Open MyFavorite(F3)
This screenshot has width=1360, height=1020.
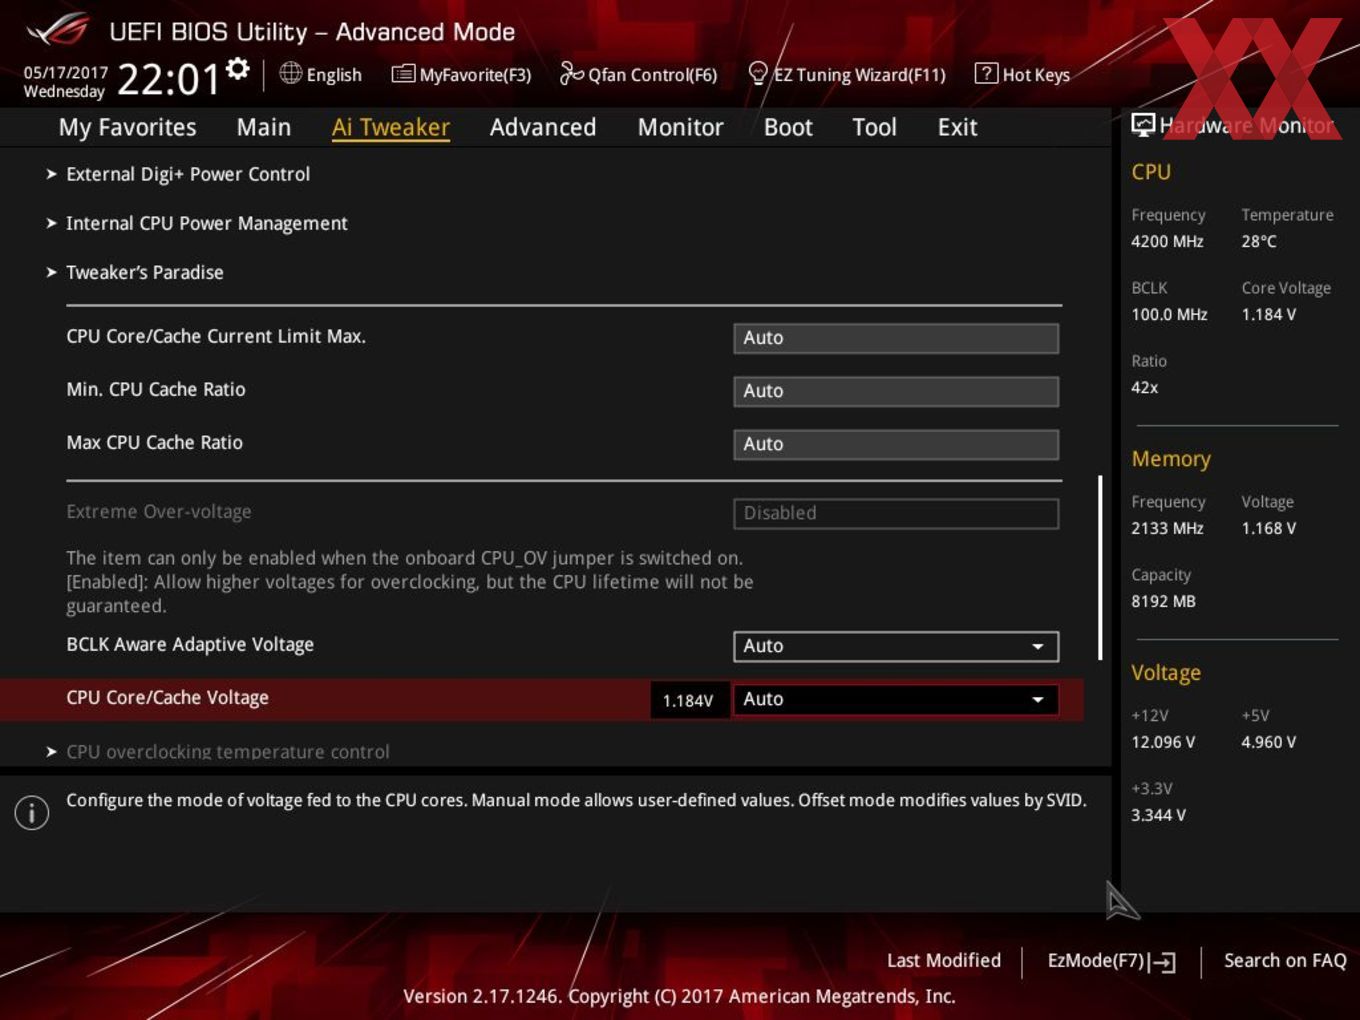click(461, 74)
